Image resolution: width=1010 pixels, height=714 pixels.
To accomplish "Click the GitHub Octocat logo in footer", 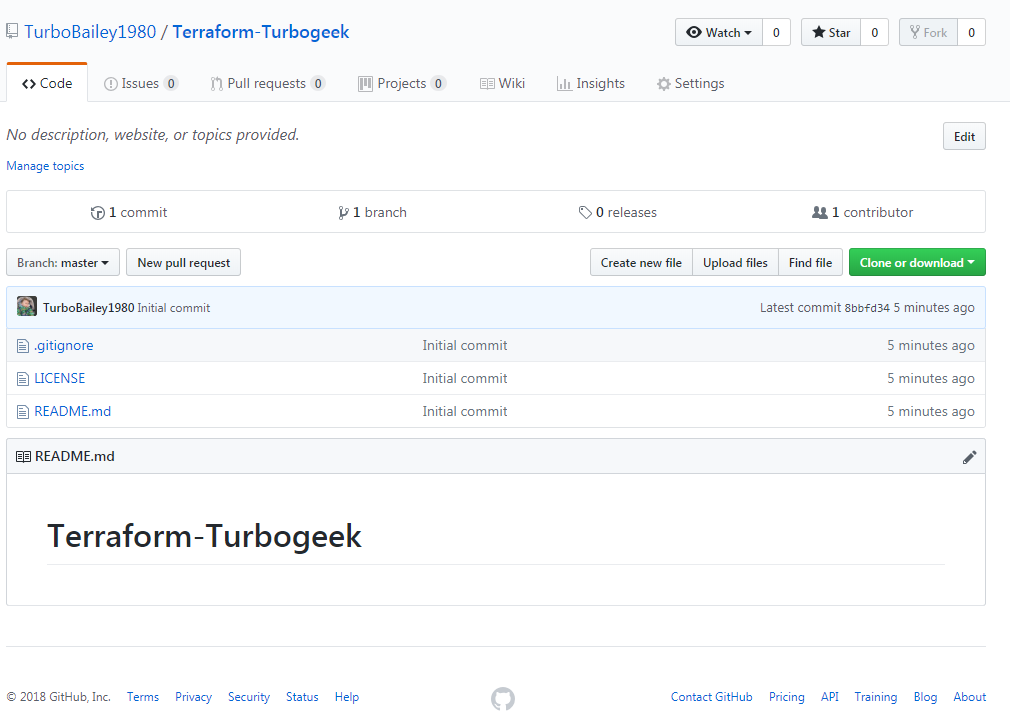I will 503,699.
